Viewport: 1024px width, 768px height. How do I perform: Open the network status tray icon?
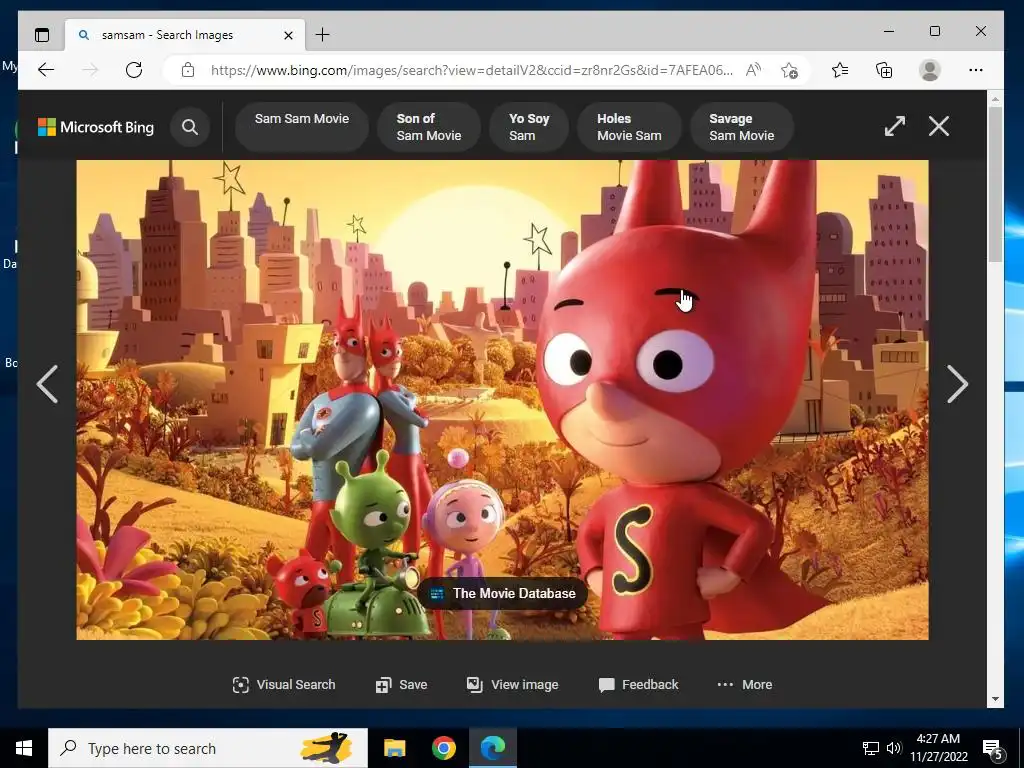coord(871,748)
